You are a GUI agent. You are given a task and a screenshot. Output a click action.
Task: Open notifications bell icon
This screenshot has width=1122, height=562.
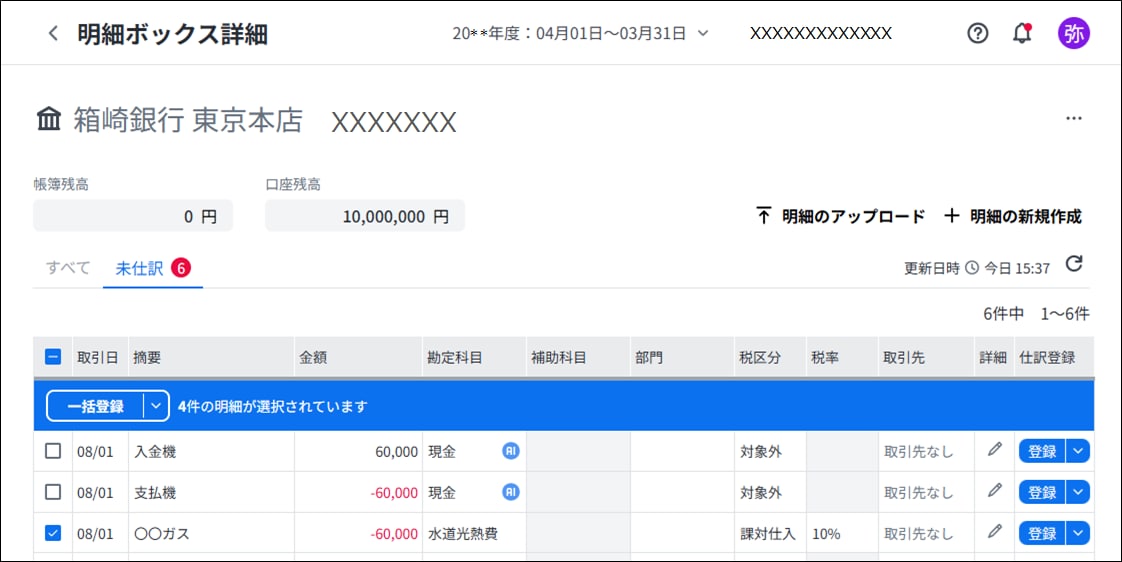1023,33
